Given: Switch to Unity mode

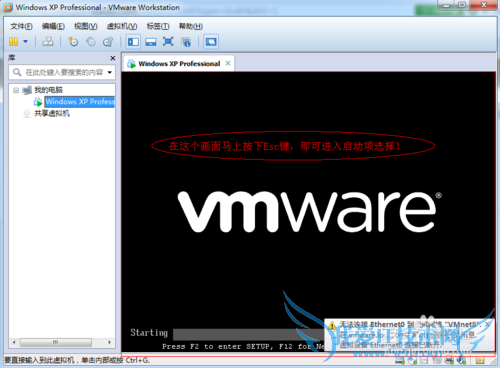Looking at the screenshot, I should pyautogui.click(x=186, y=42).
